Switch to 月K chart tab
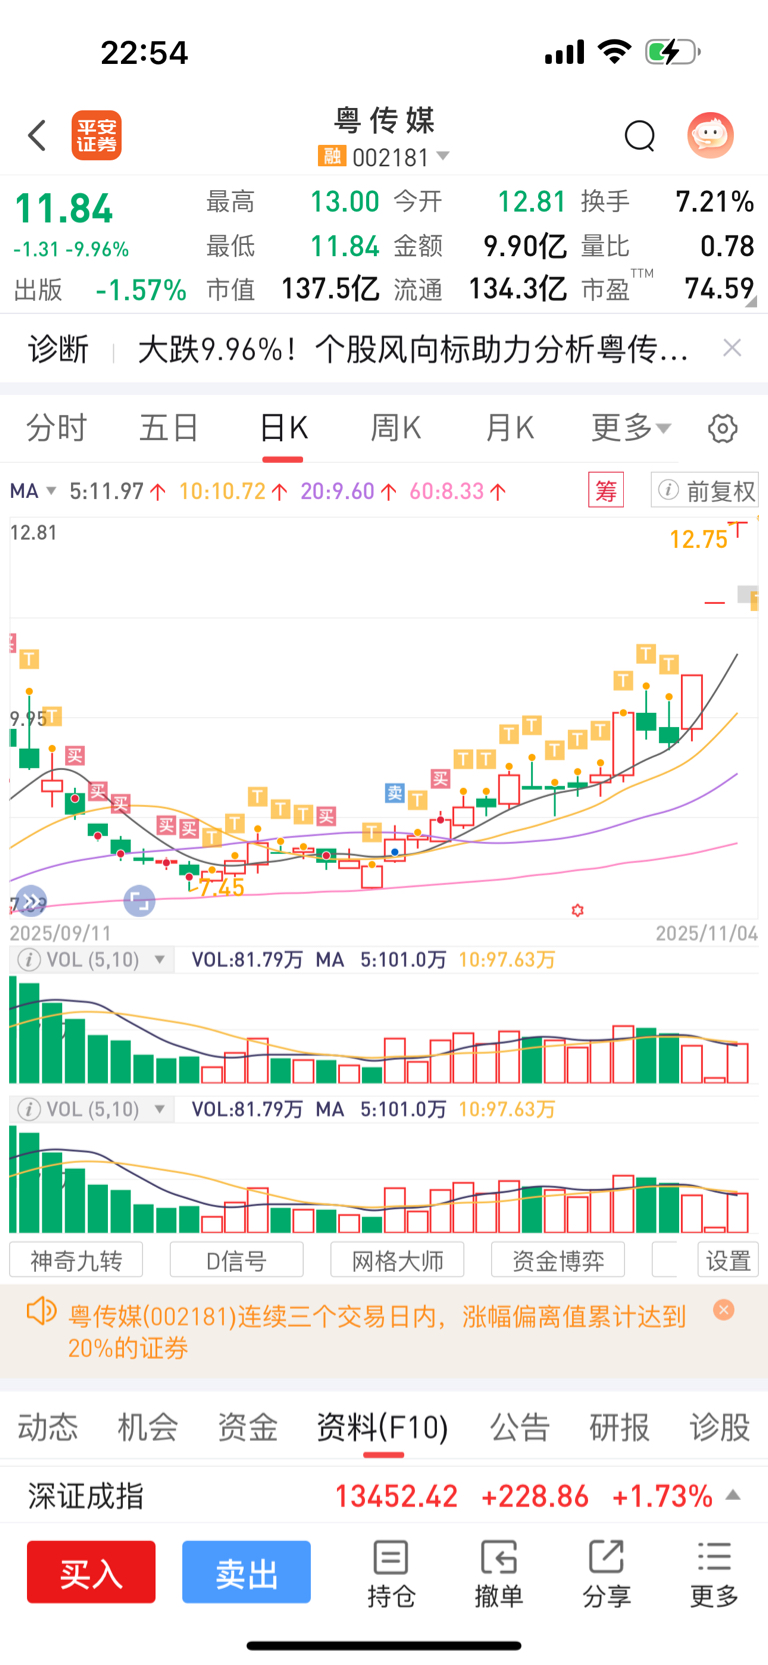Viewport: 768px width, 1665px height. coord(509,428)
